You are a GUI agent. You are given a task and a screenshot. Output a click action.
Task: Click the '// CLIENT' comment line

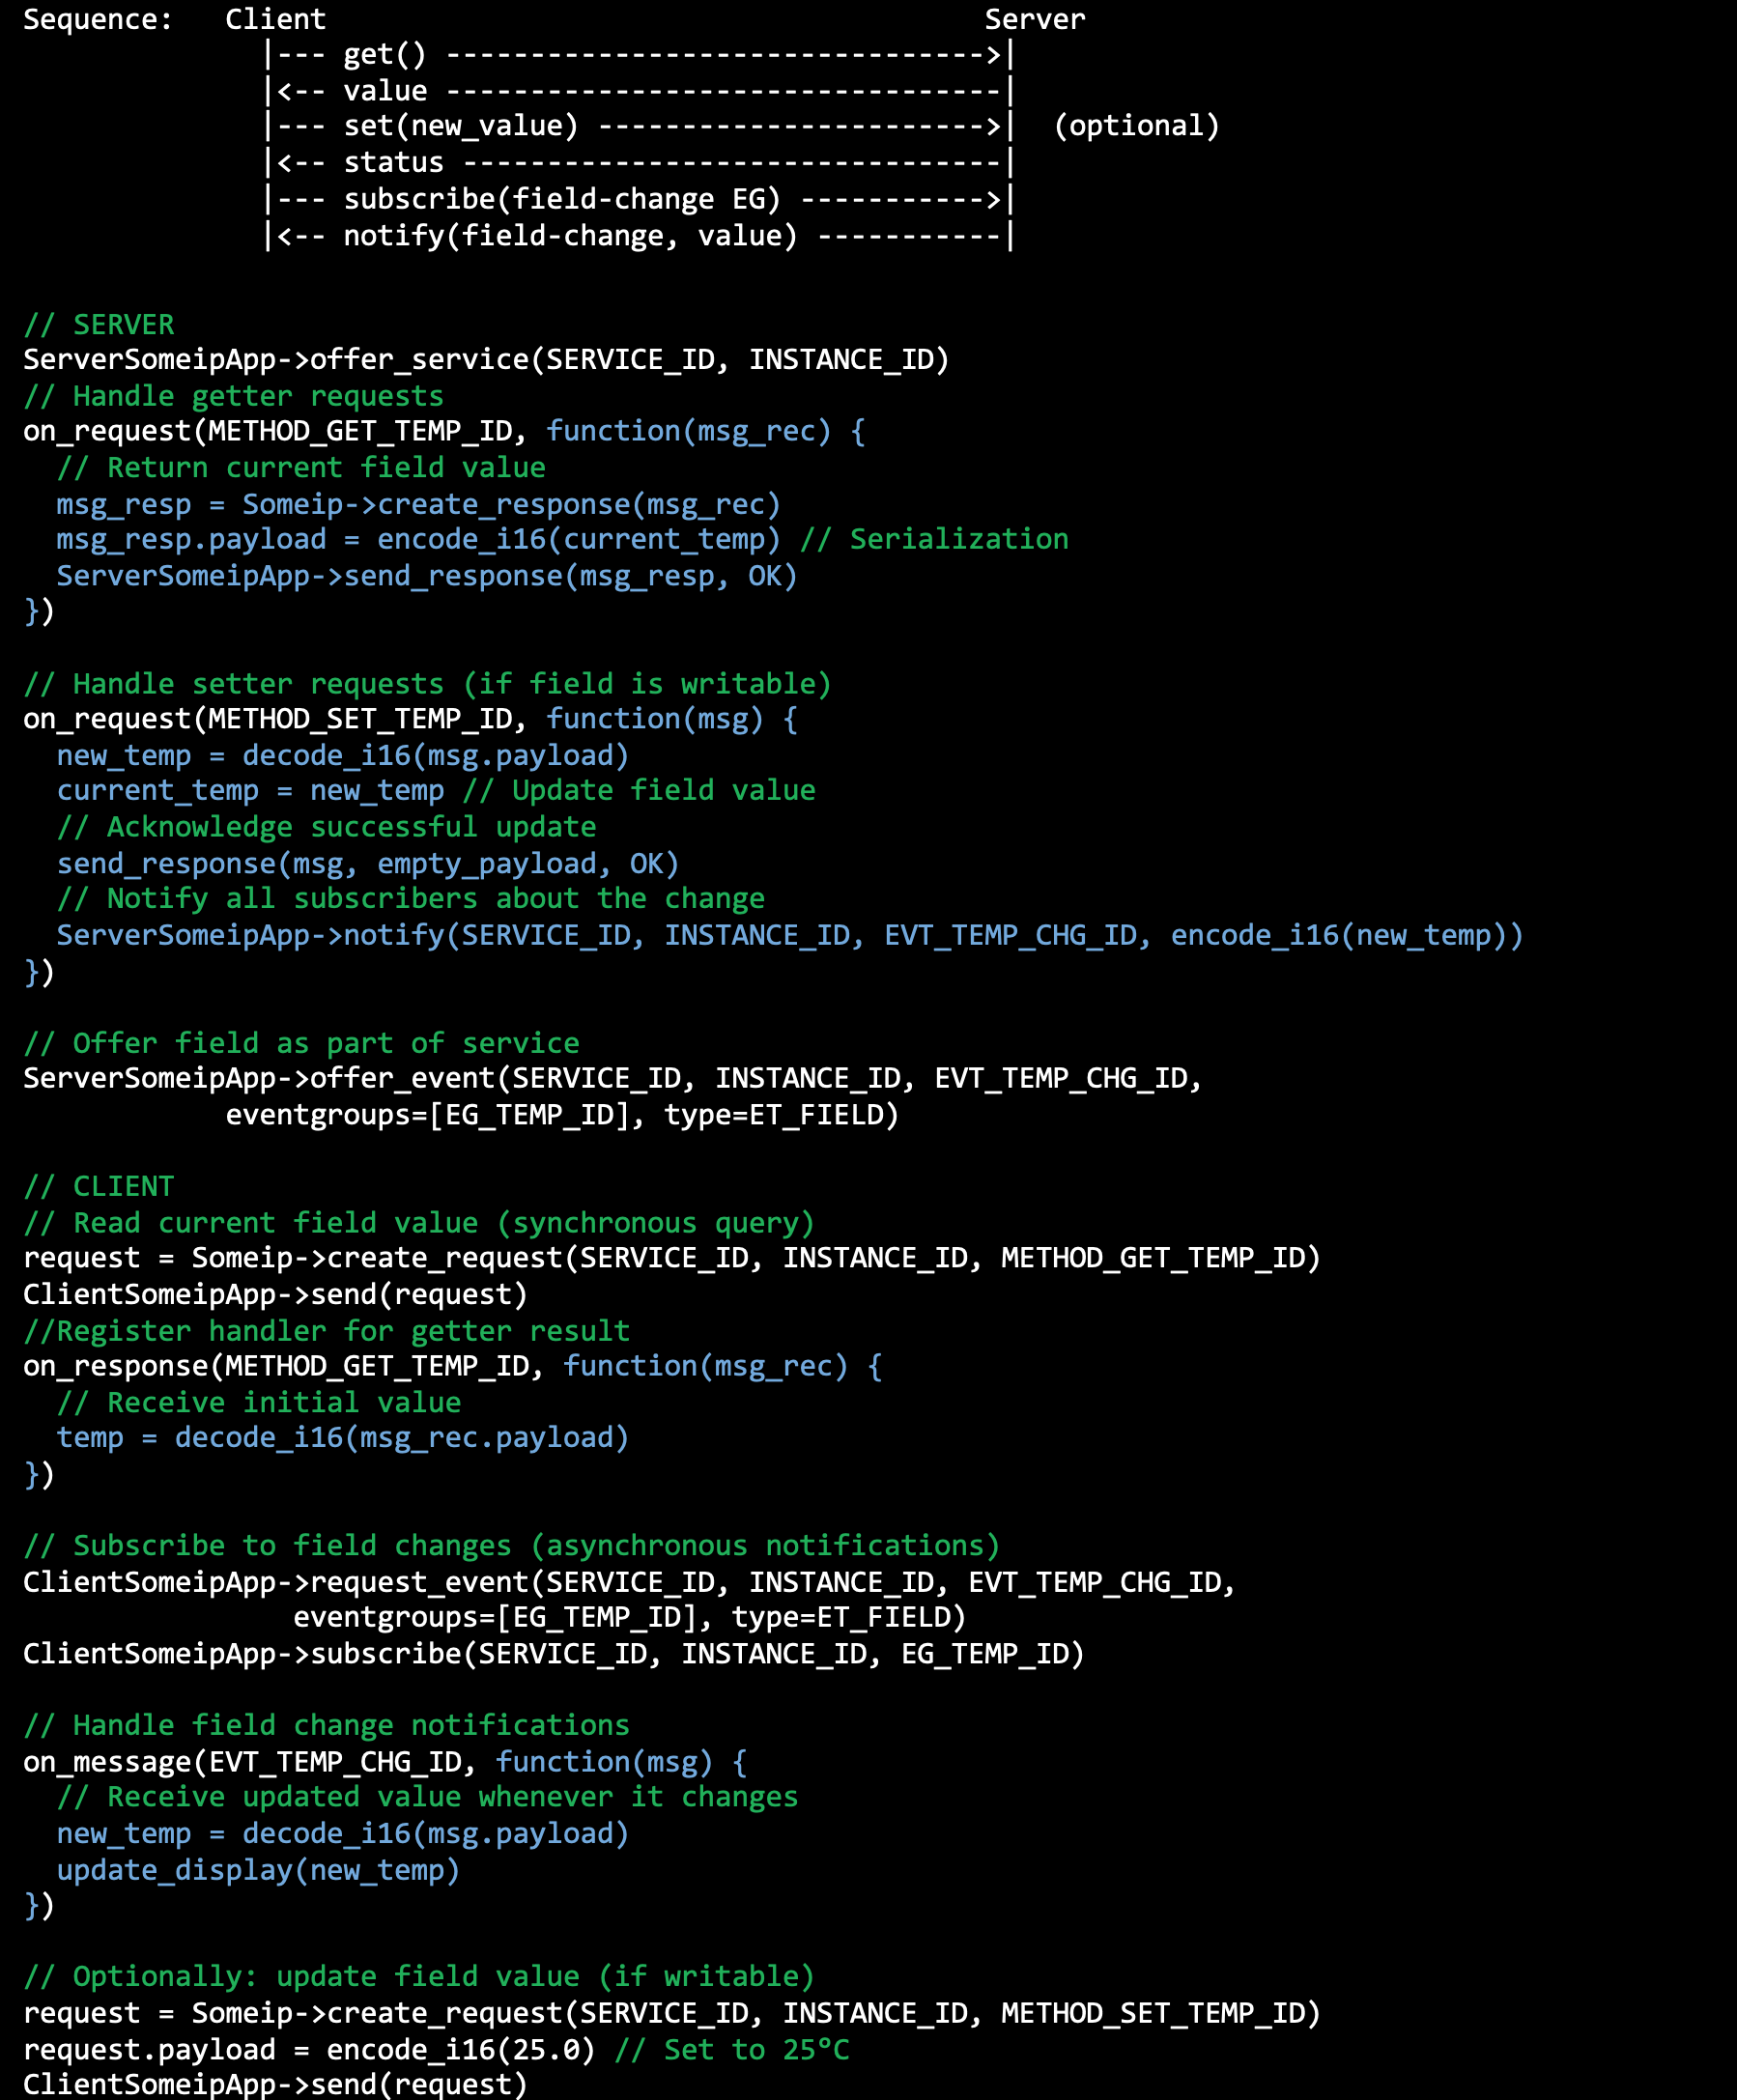click(x=99, y=1187)
